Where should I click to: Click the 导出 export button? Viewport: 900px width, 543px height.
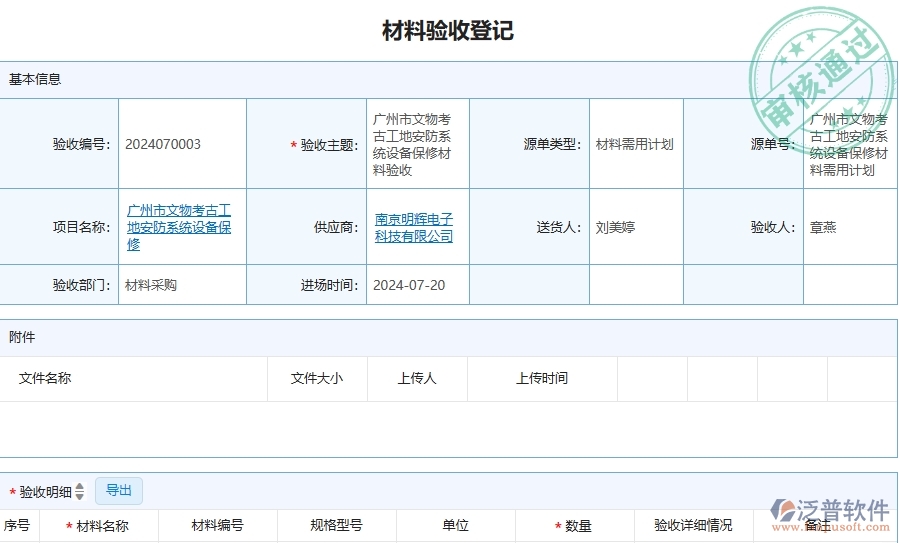pos(119,490)
